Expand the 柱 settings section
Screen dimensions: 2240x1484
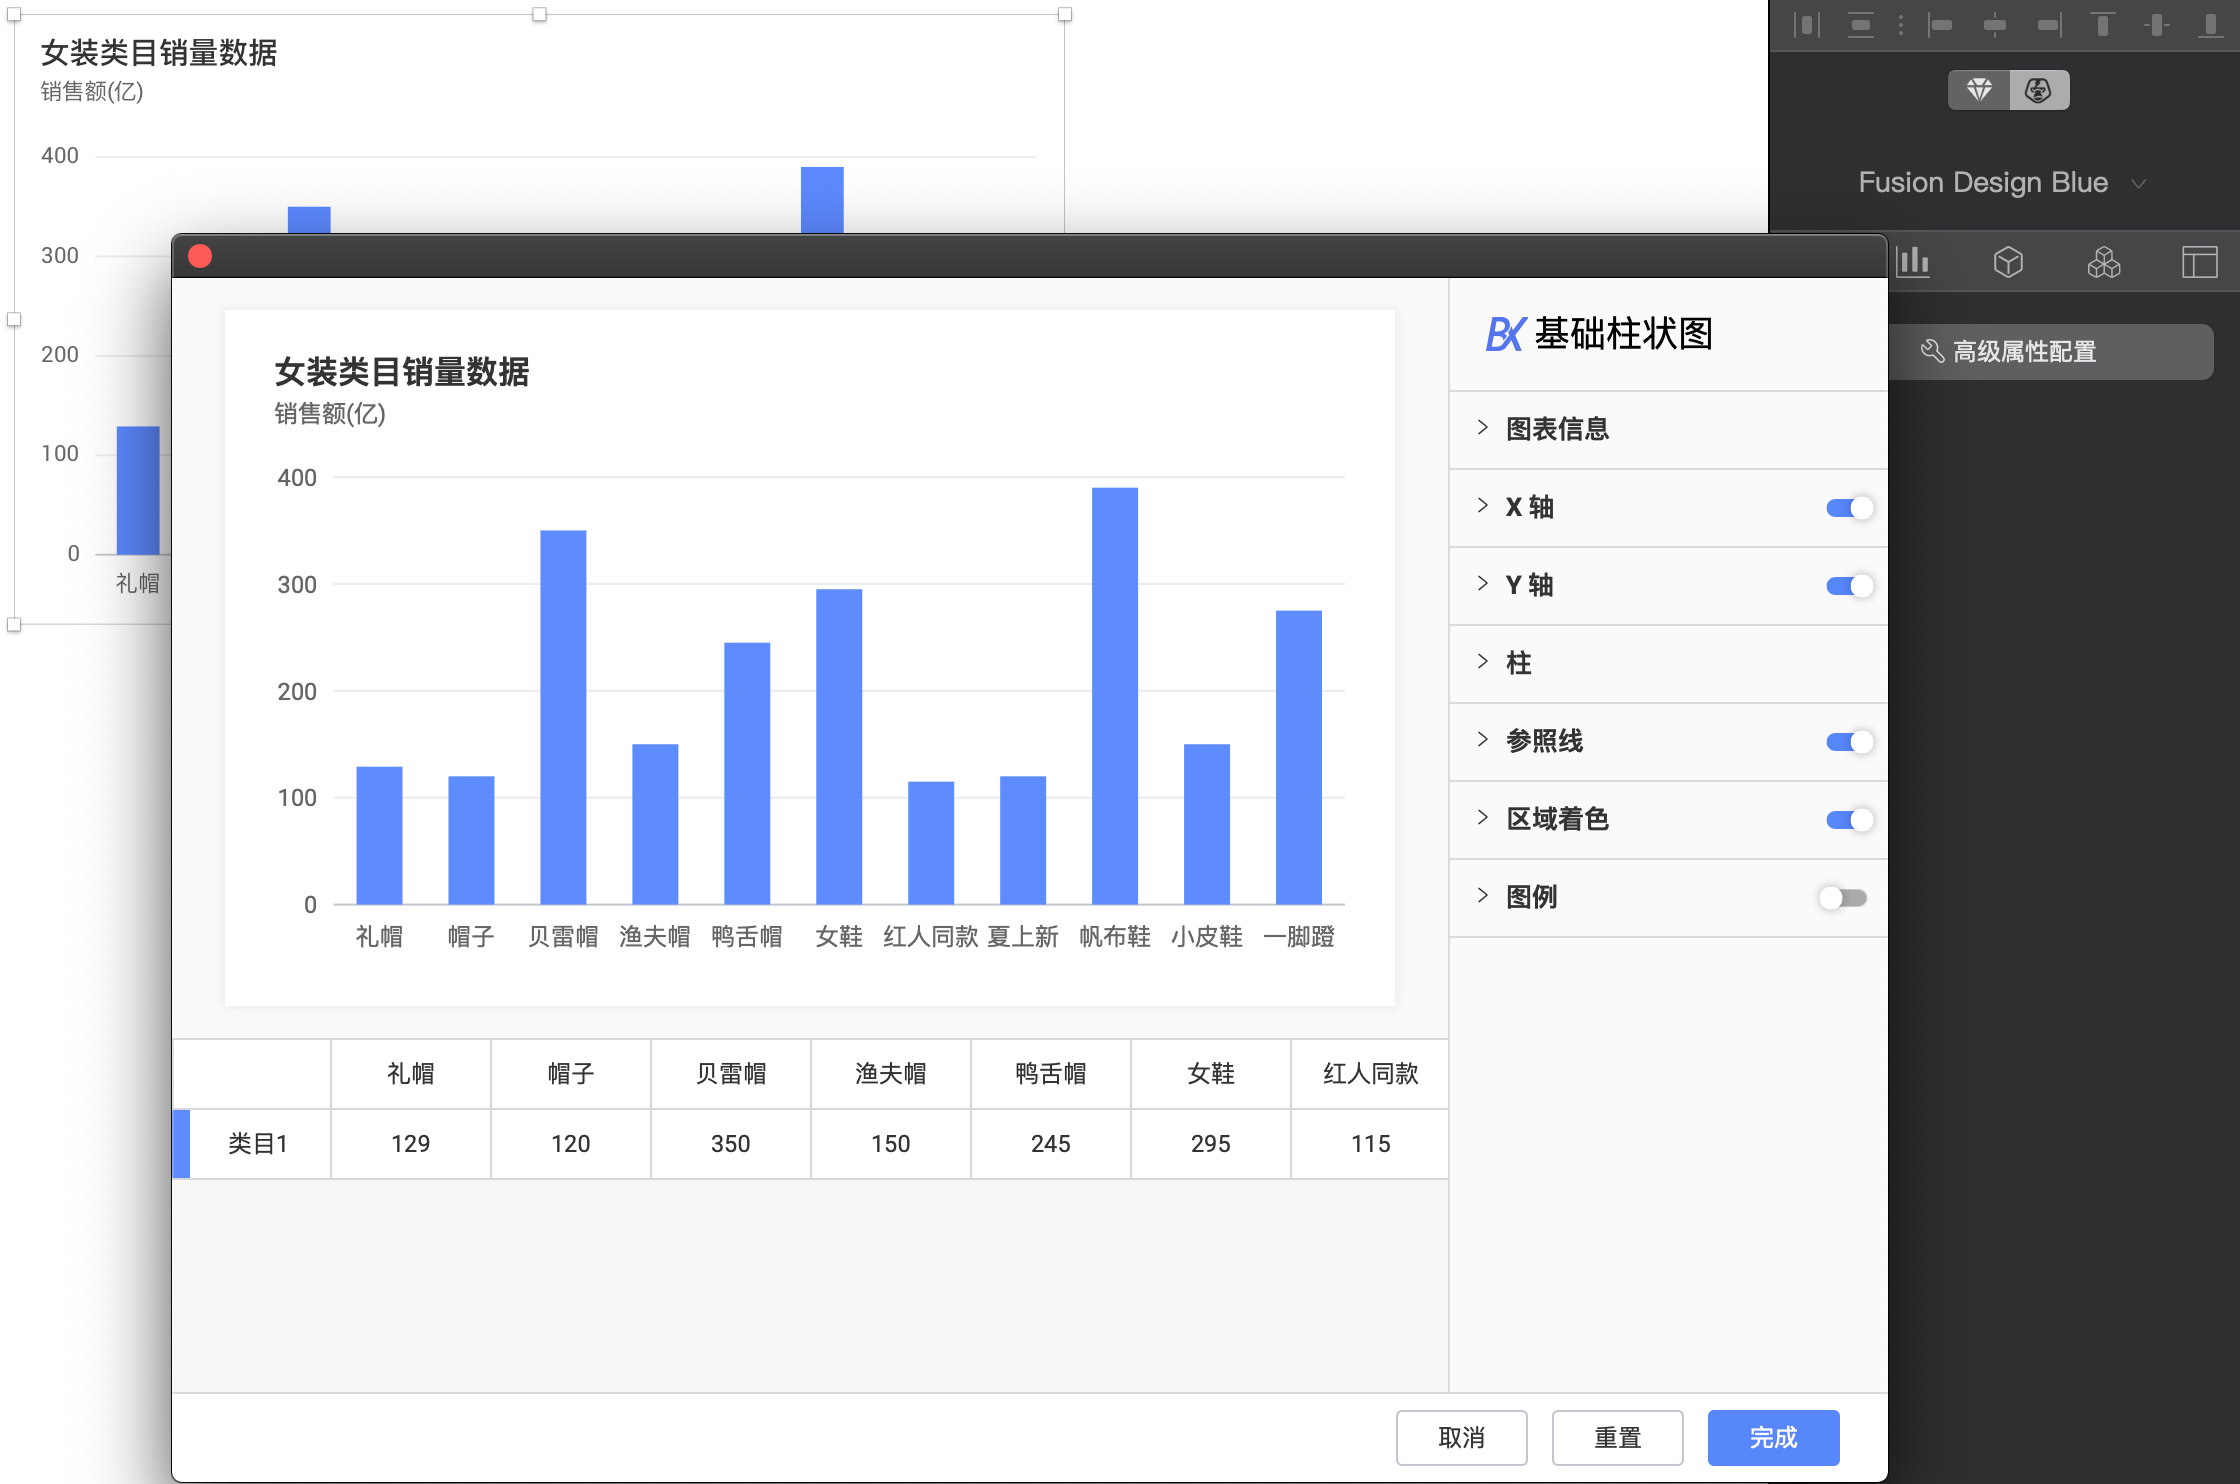click(x=1518, y=663)
